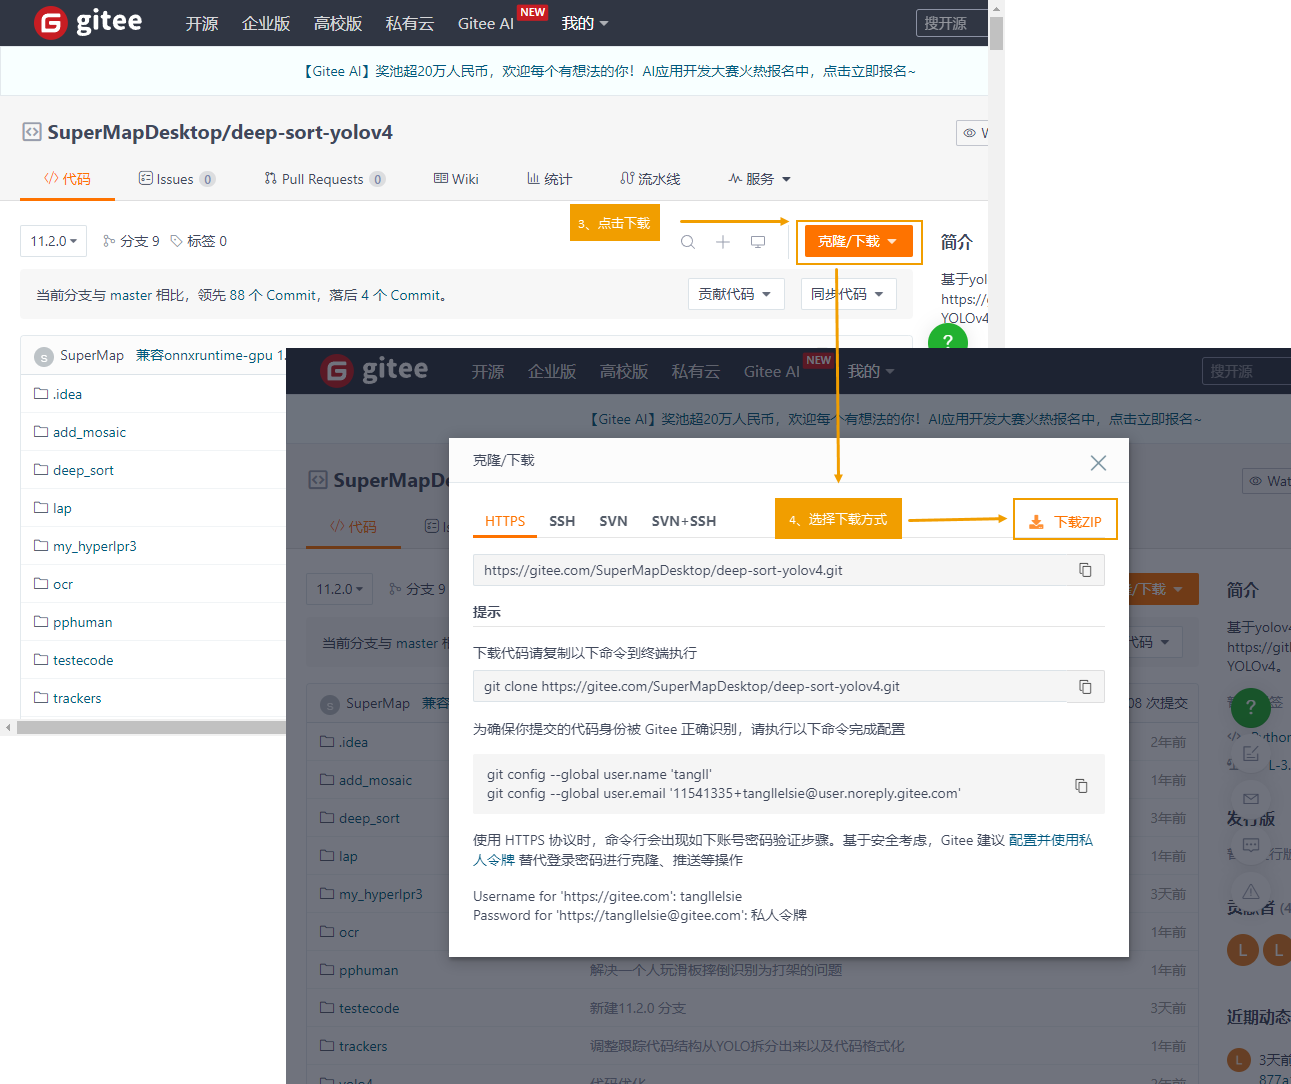Click the chat bubble icon in the floating sidebar
Viewport: 1291px width, 1084px height.
click(x=1251, y=845)
